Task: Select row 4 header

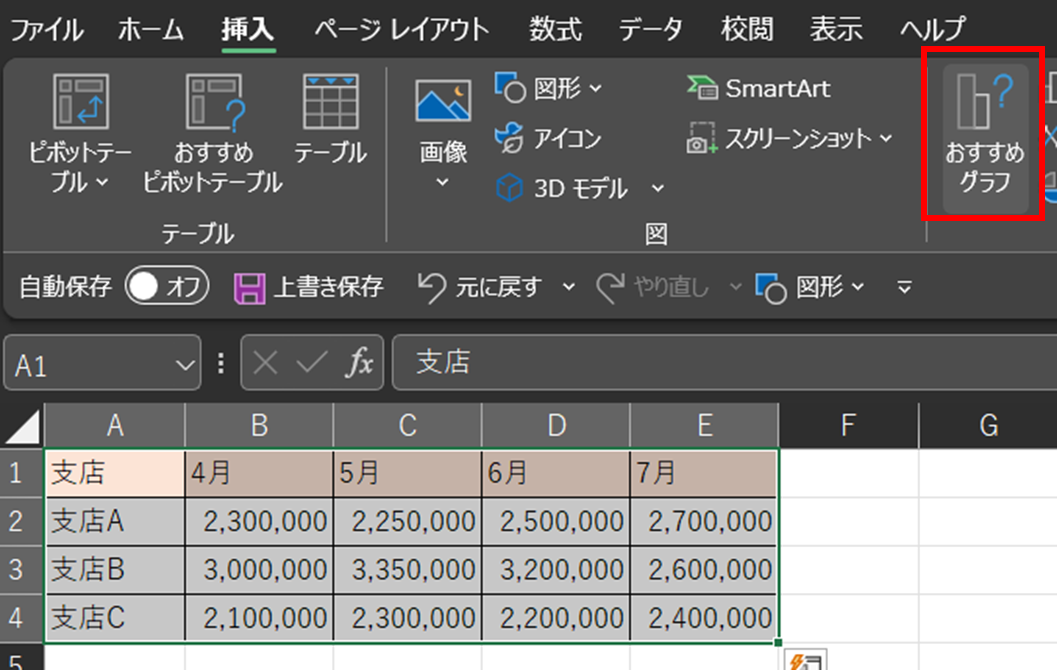Action: click(22, 618)
